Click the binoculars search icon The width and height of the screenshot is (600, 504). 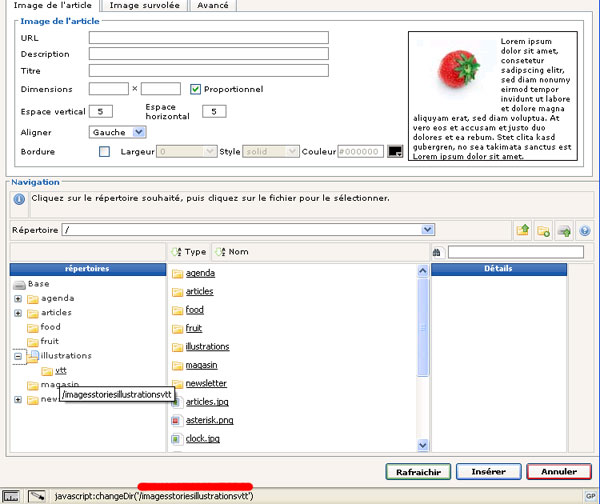click(437, 252)
